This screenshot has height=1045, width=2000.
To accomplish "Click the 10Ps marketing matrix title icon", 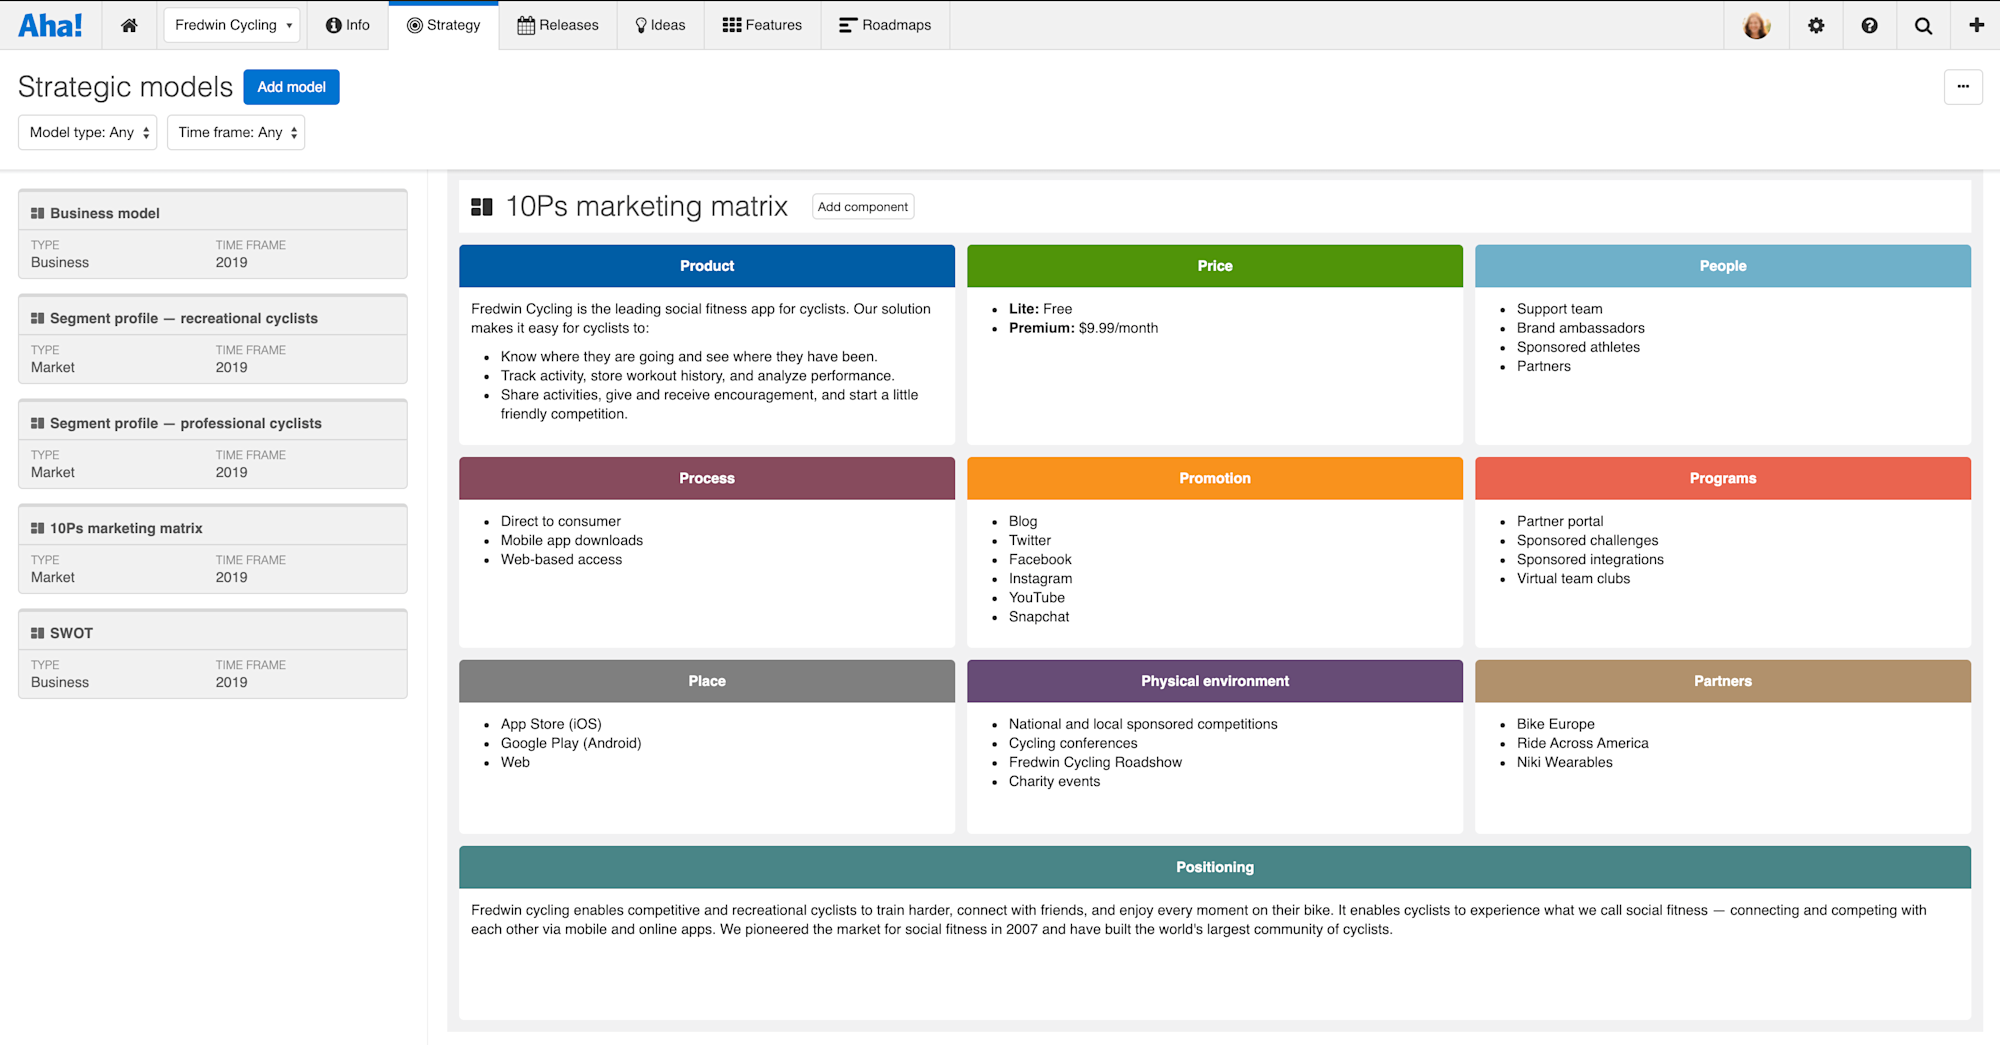I will tap(482, 207).
